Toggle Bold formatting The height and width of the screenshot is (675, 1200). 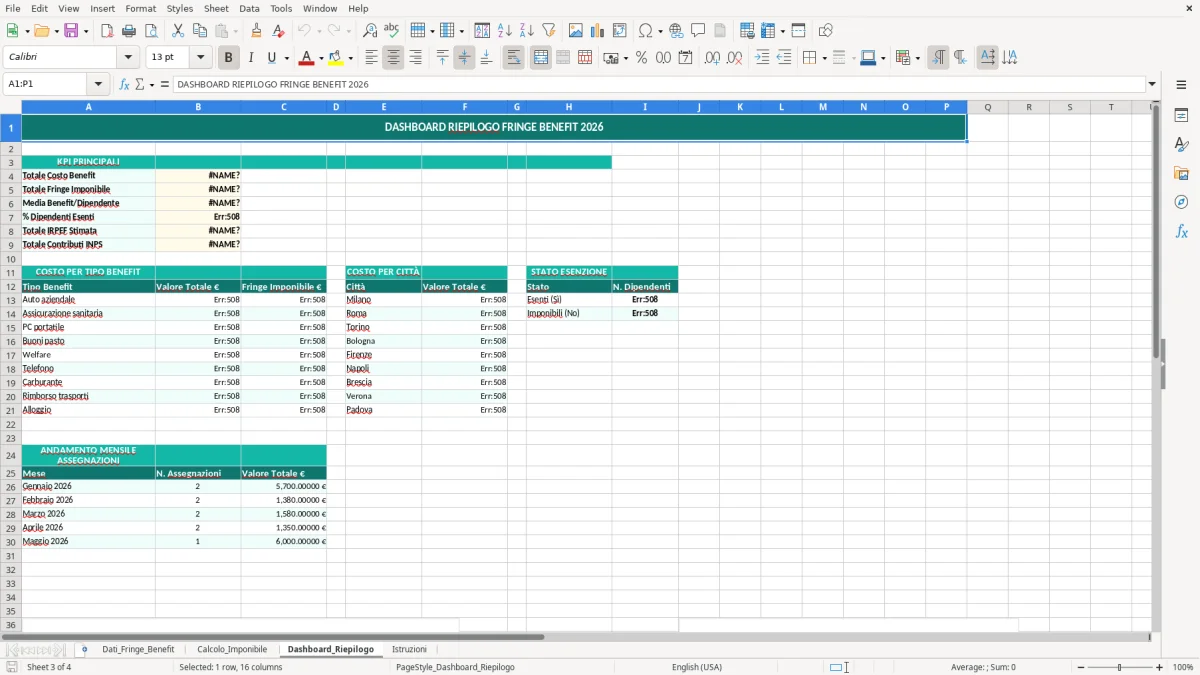[229, 58]
